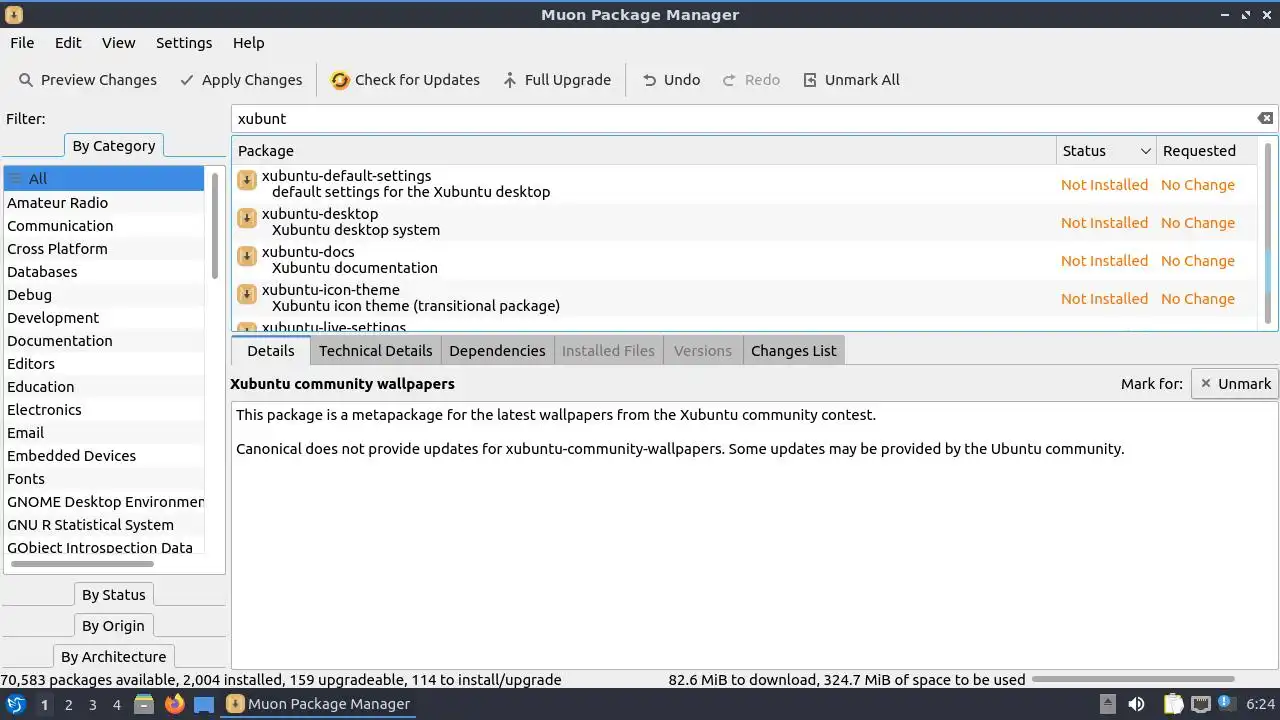The image size is (1280, 720).
Task: Select the Fonts category
Action: click(x=104, y=479)
